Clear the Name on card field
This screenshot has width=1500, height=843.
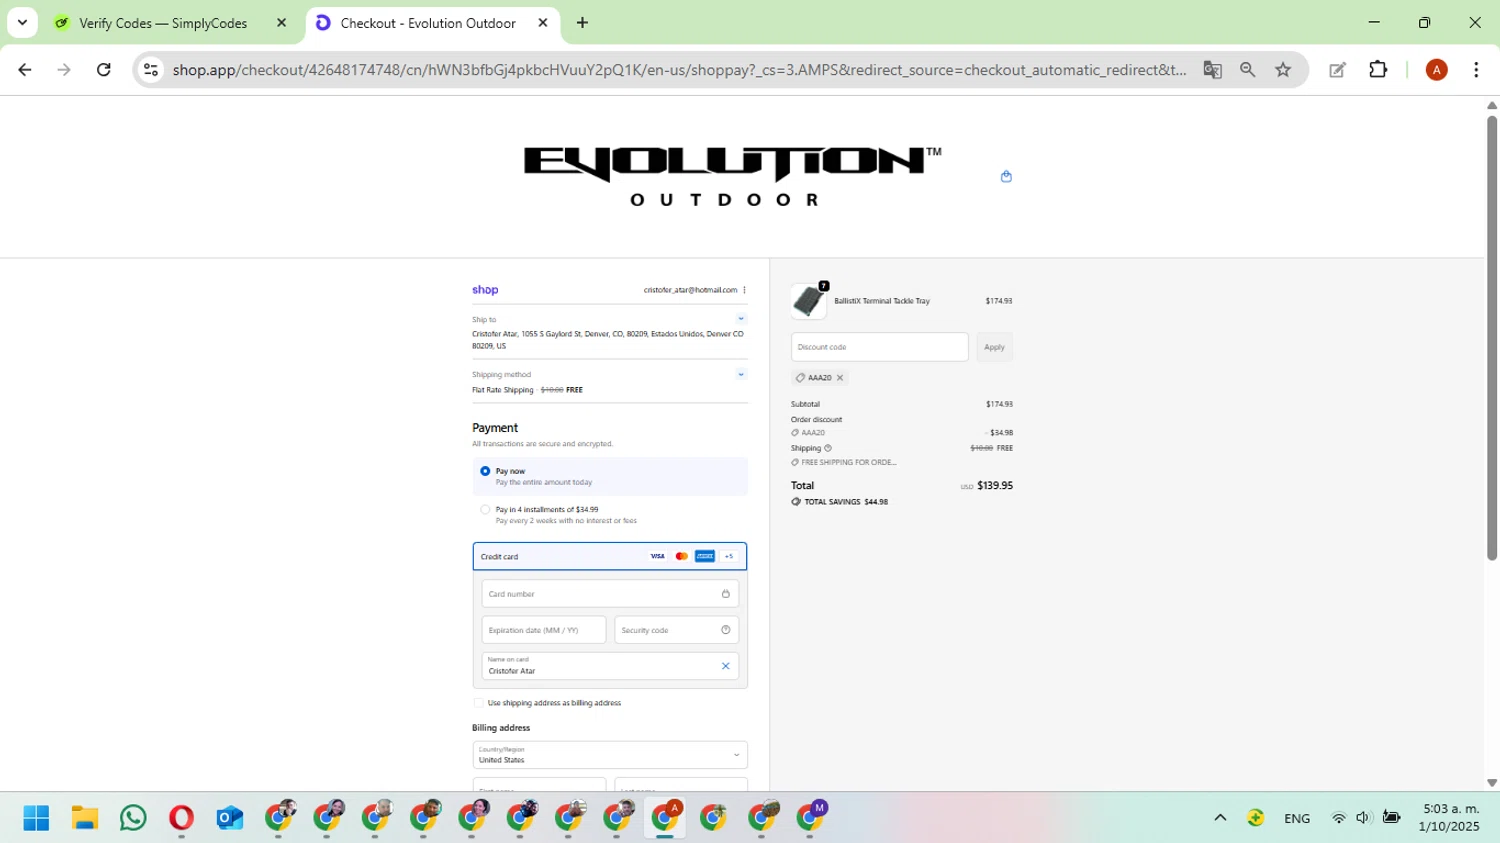click(726, 666)
